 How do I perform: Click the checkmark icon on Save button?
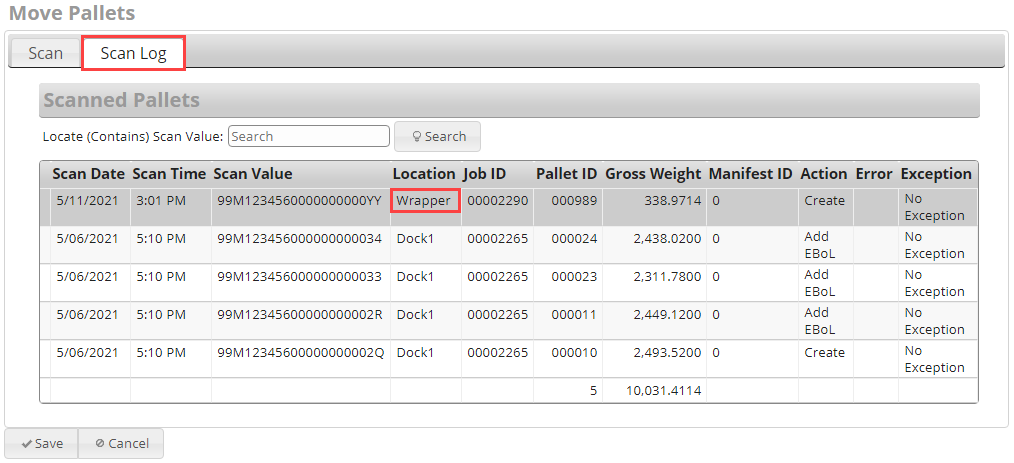tap(27, 444)
